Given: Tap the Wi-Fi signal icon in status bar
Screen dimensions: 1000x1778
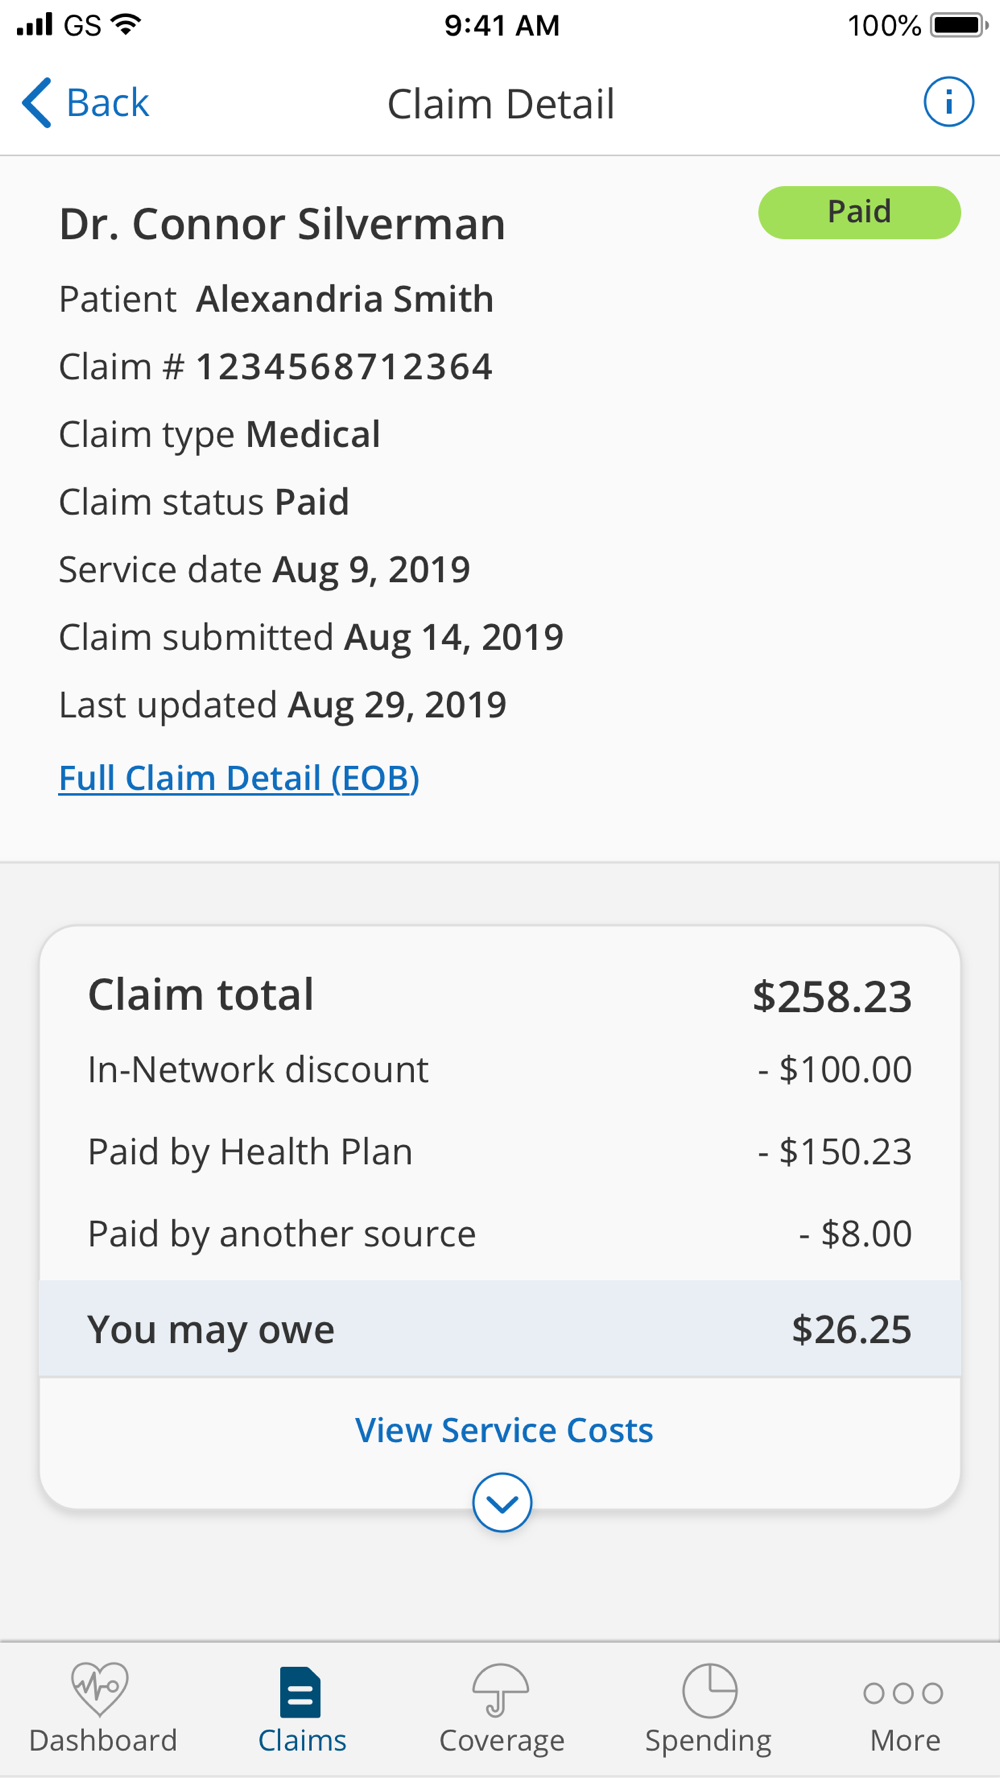Looking at the screenshot, I should [x=126, y=25].
